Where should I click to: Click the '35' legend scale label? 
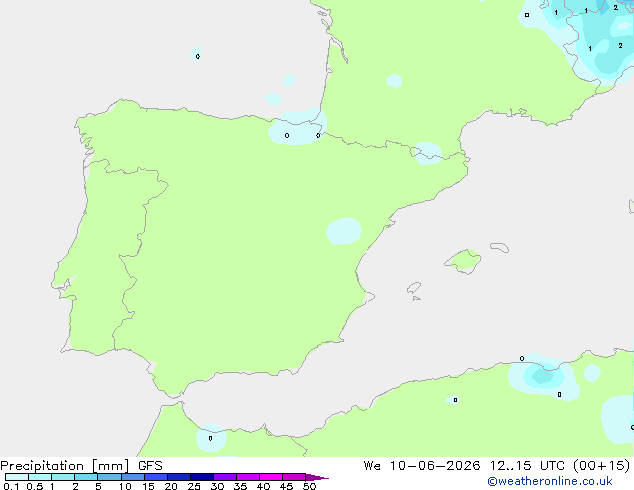(x=240, y=486)
